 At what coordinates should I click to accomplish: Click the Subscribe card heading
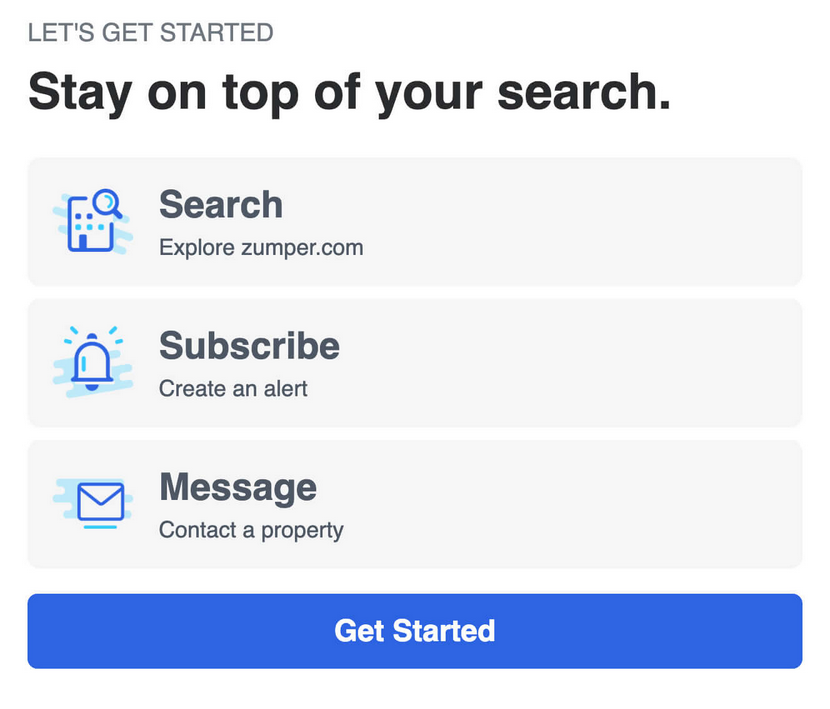(248, 346)
